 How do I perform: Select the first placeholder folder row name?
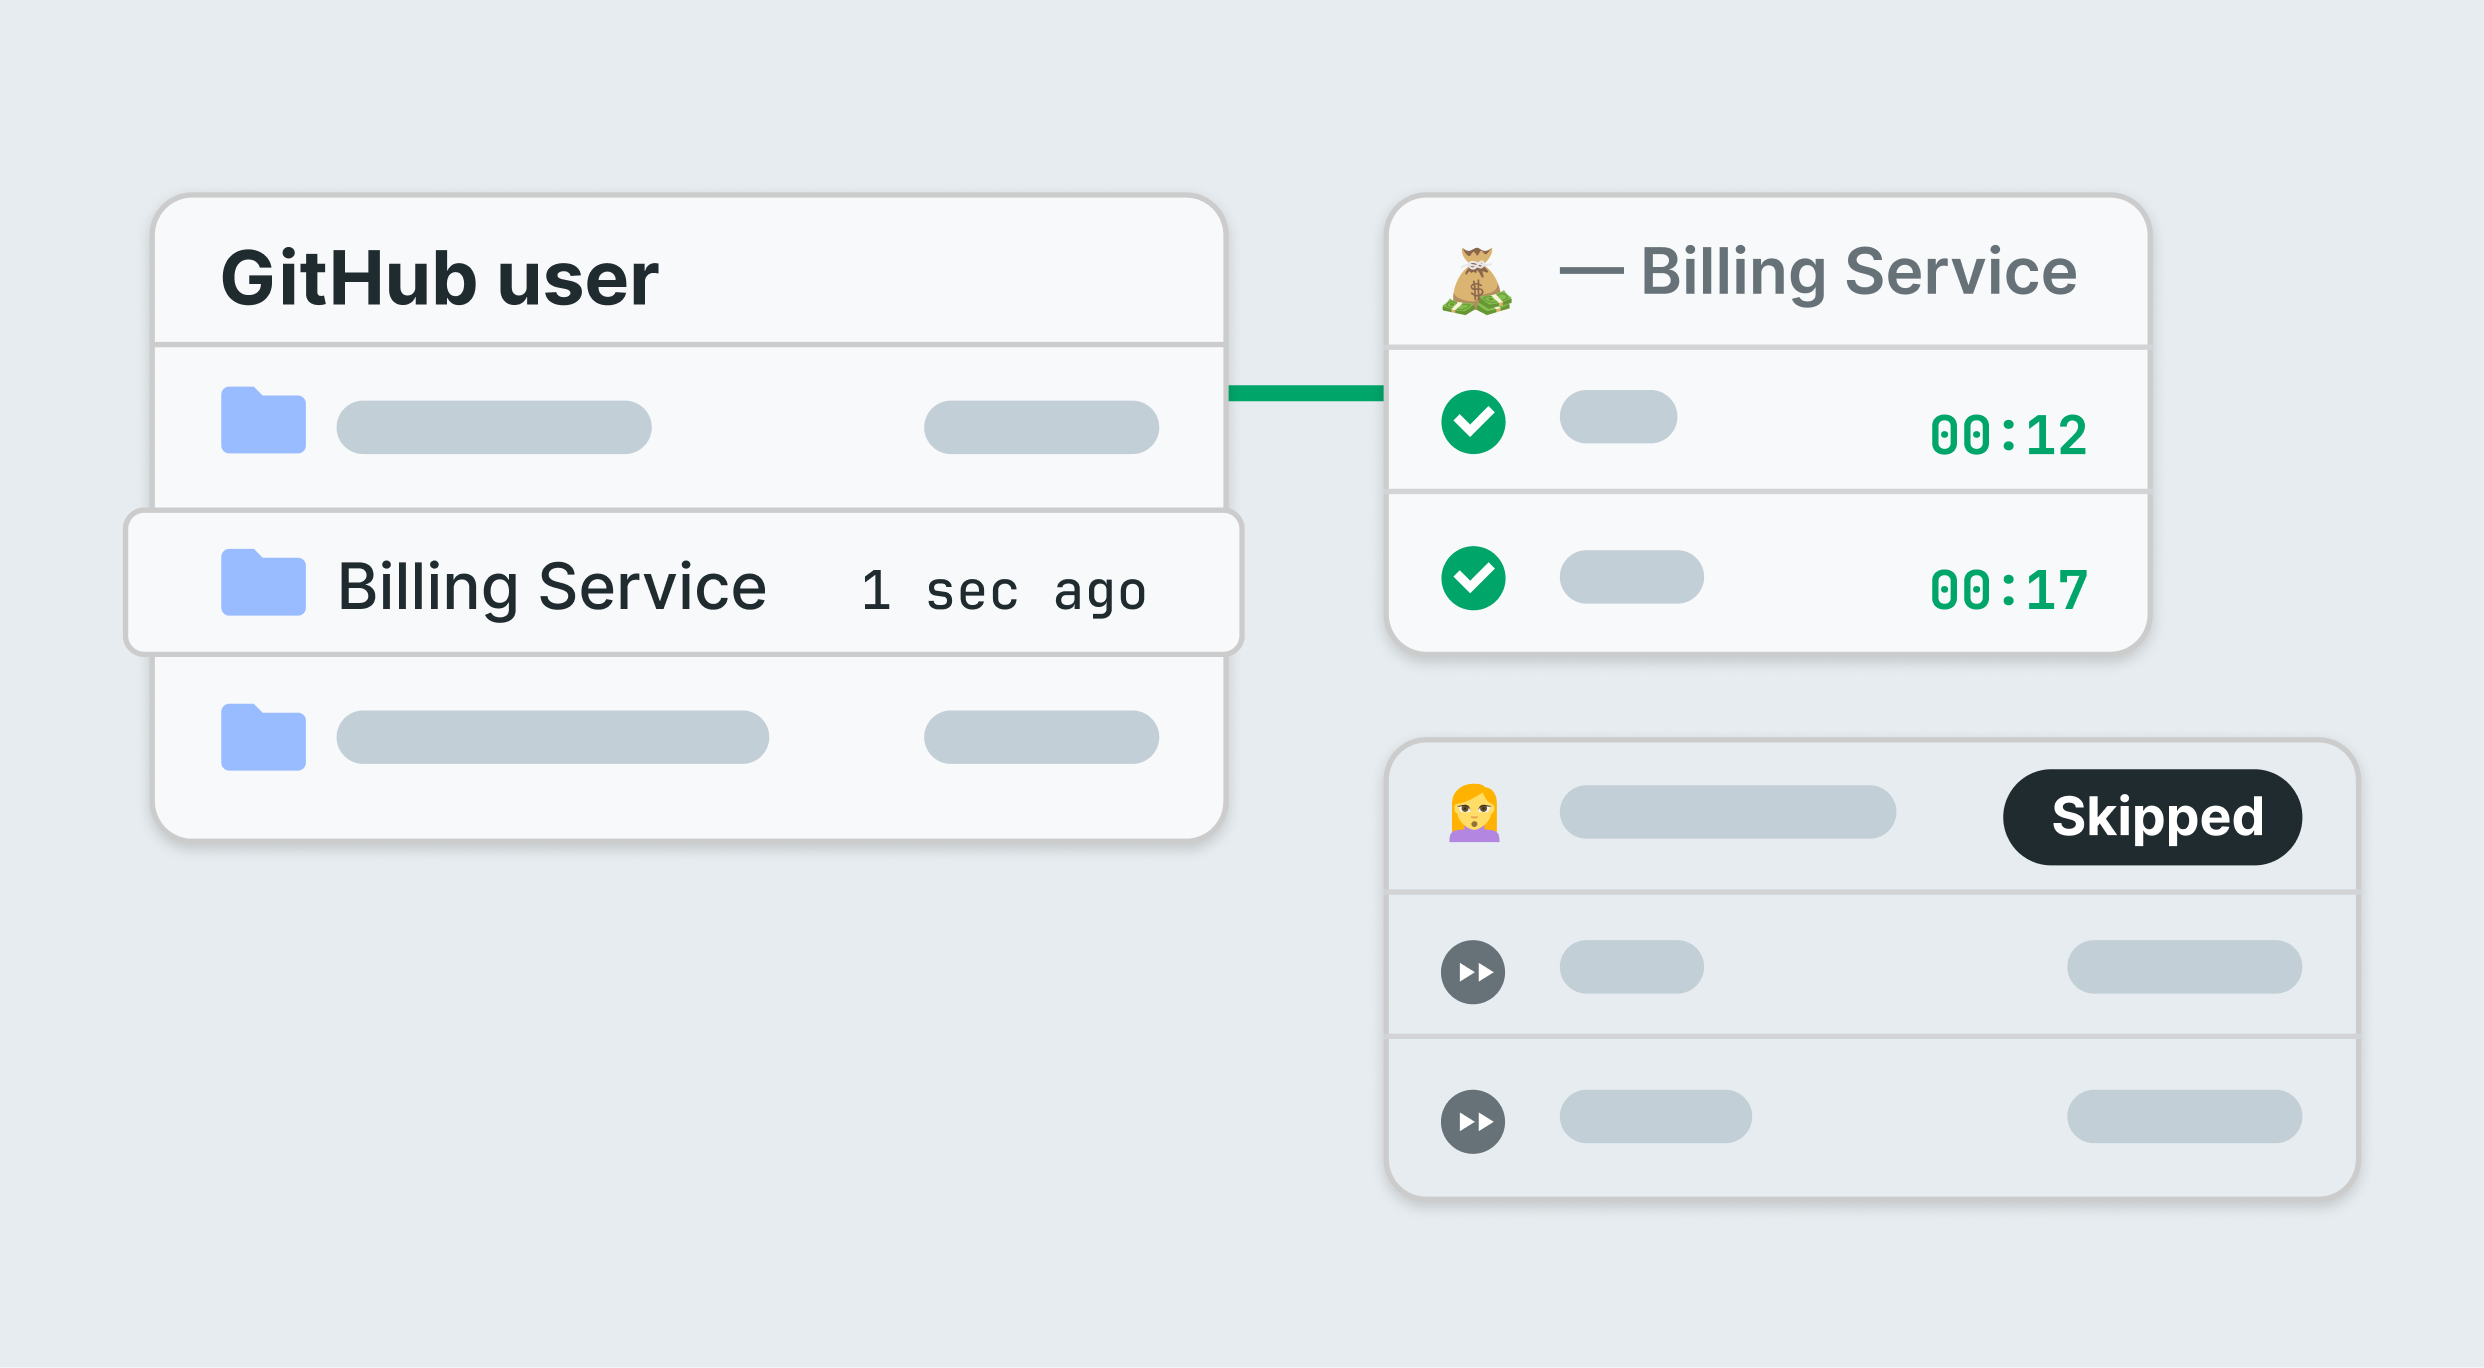pyautogui.click(x=494, y=427)
